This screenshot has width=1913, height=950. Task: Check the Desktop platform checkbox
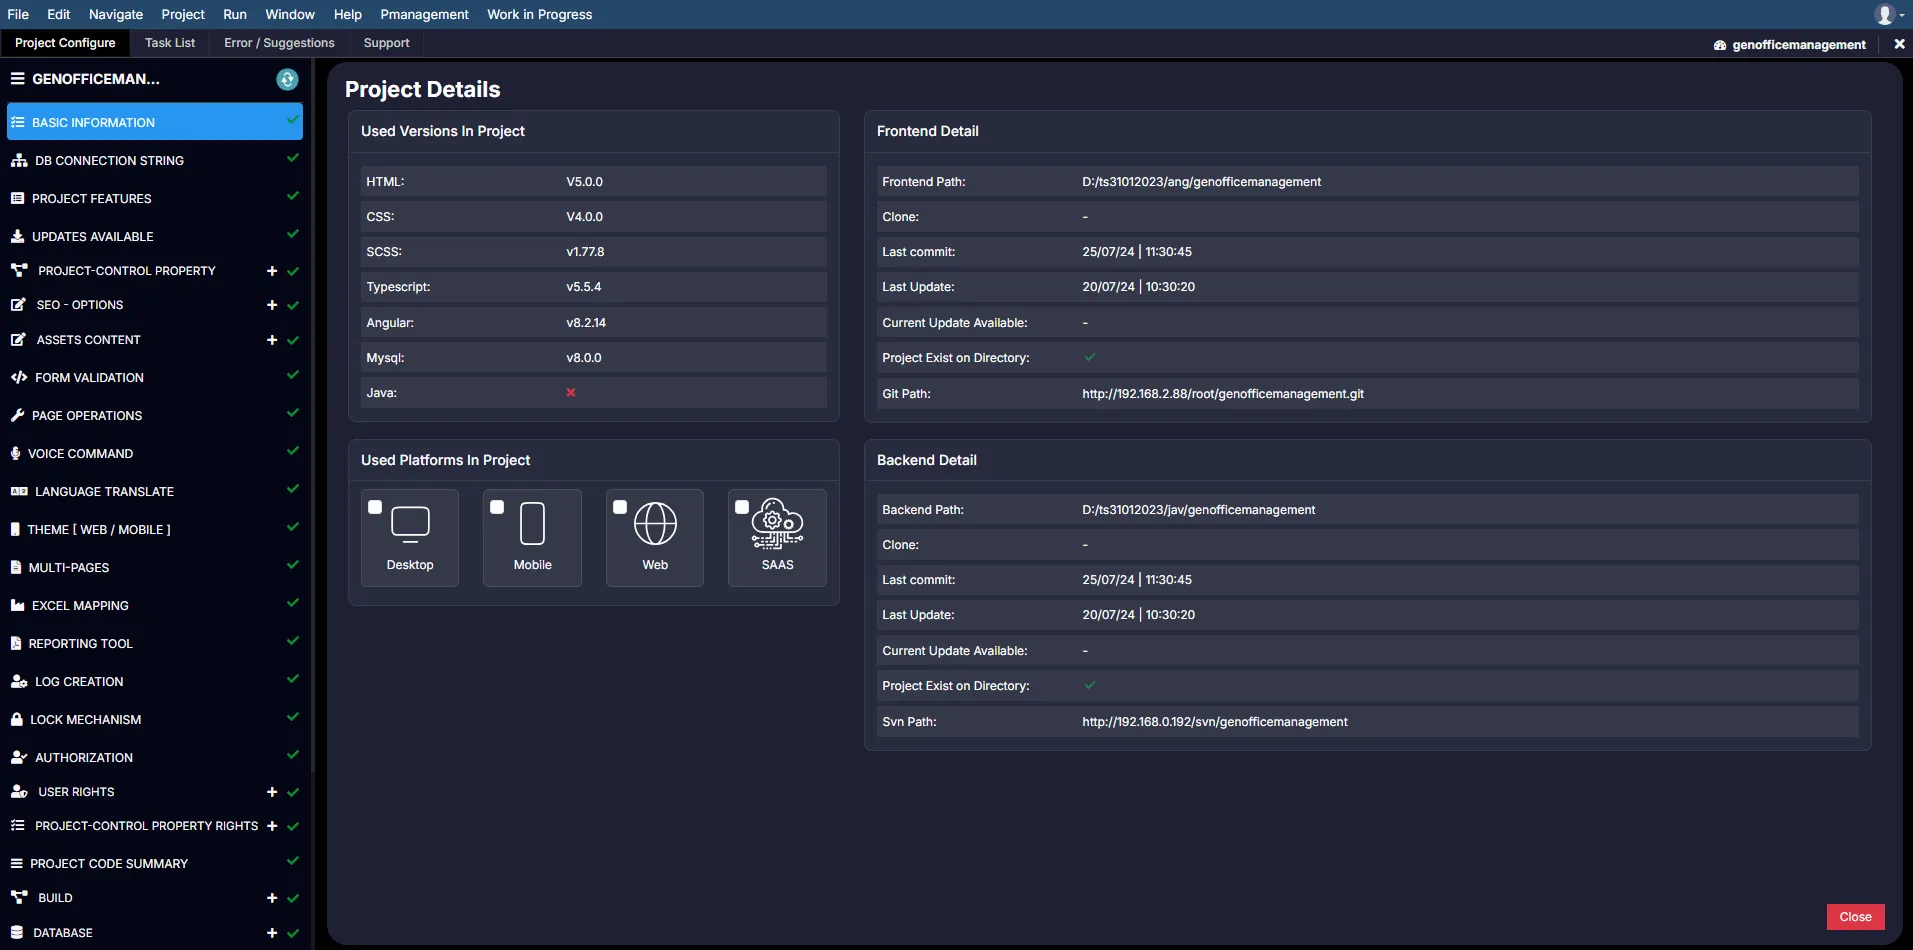(x=375, y=507)
